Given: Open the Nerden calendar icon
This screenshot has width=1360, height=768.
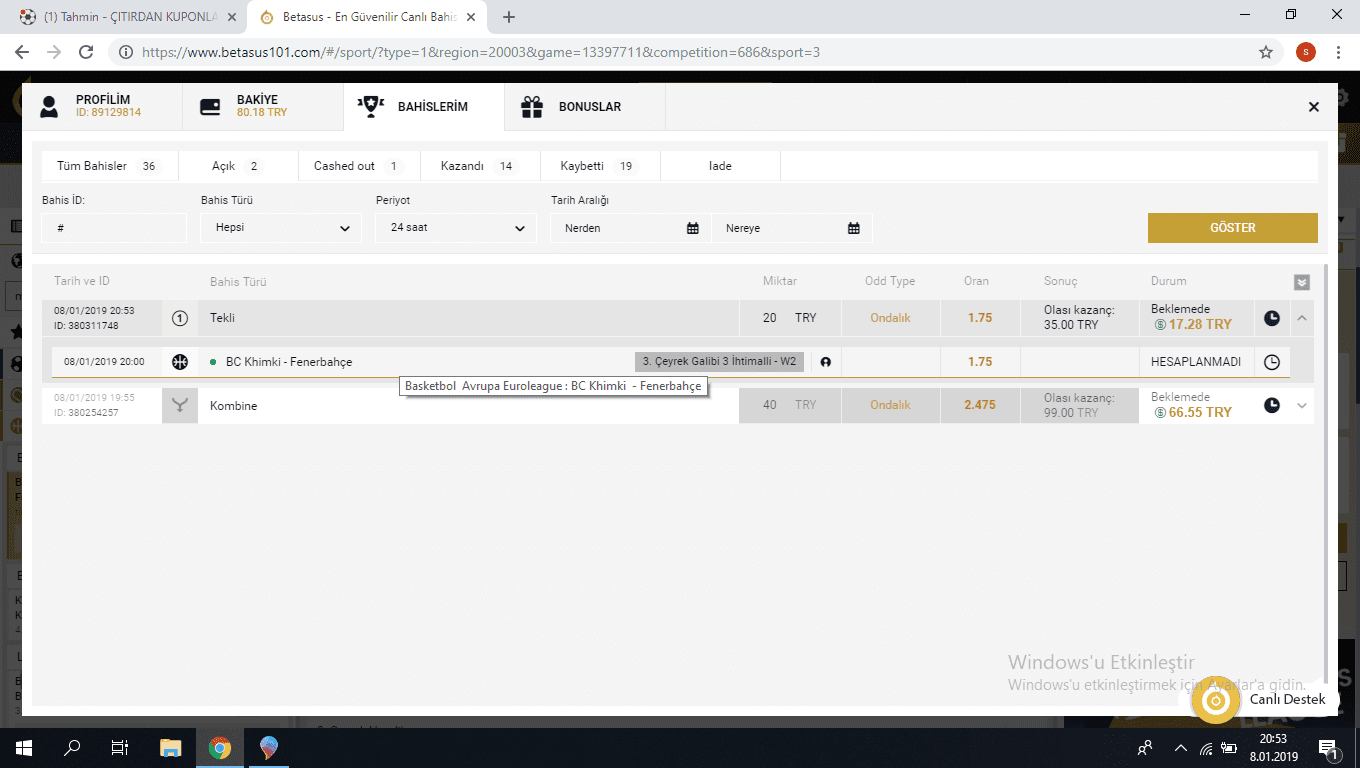Looking at the screenshot, I should [693, 228].
